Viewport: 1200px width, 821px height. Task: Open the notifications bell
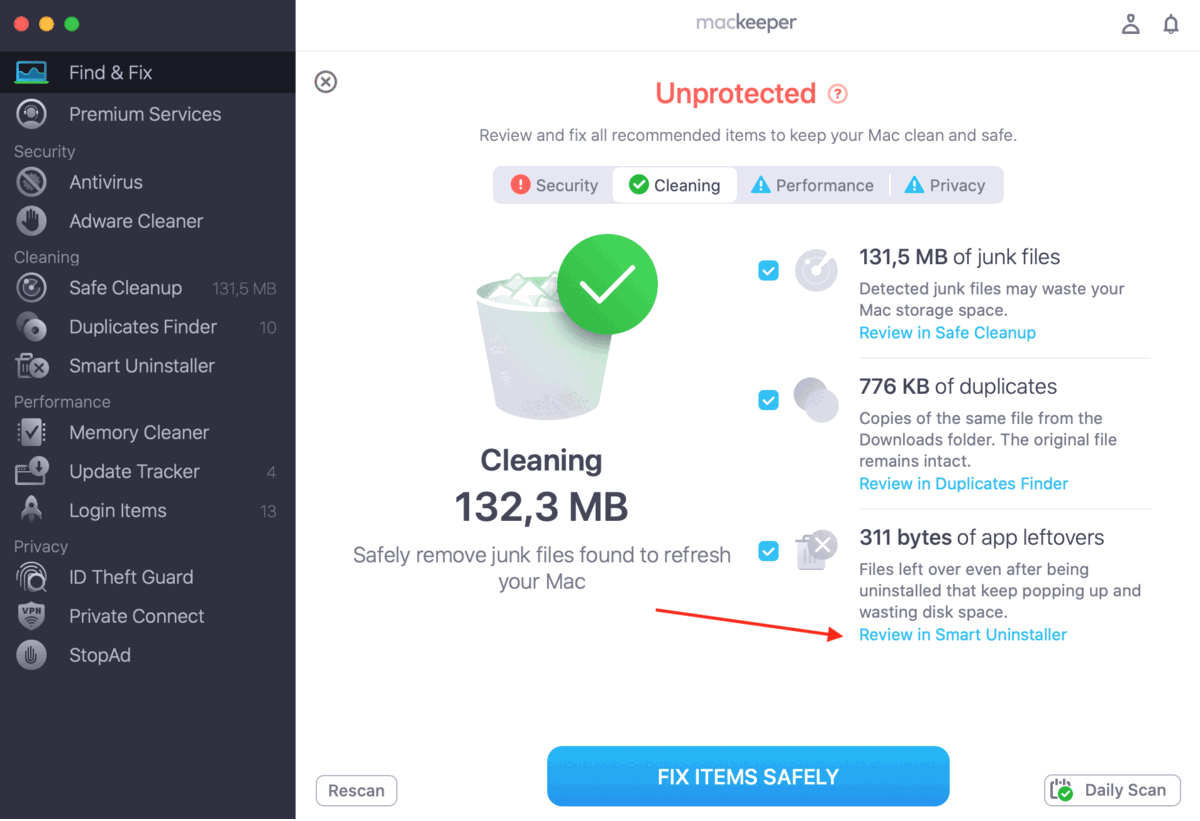1171,25
